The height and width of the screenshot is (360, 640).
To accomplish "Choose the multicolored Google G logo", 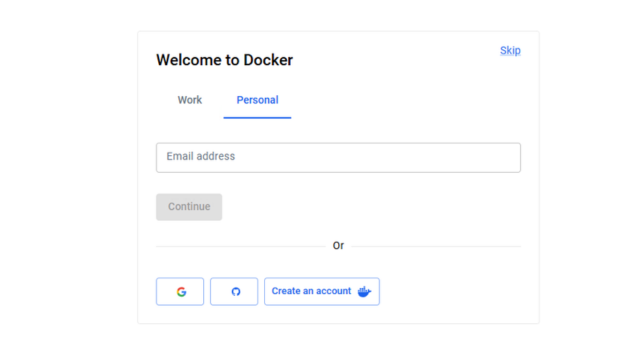I will (x=181, y=292).
